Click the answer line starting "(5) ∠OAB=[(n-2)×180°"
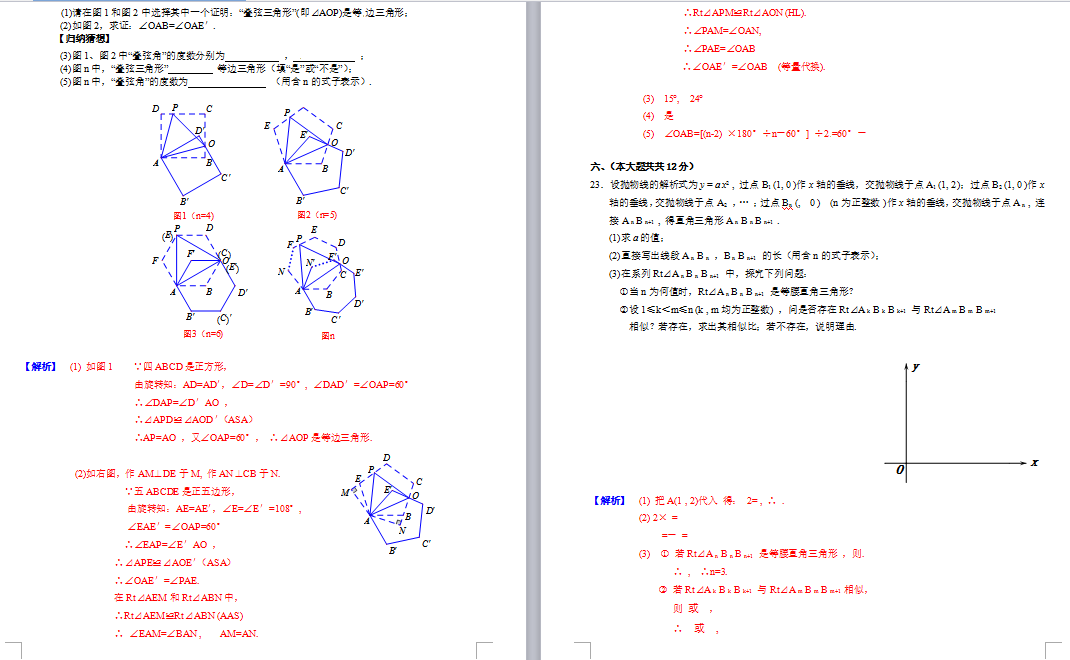This screenshot has width=1070, height=660. point(754,134)
